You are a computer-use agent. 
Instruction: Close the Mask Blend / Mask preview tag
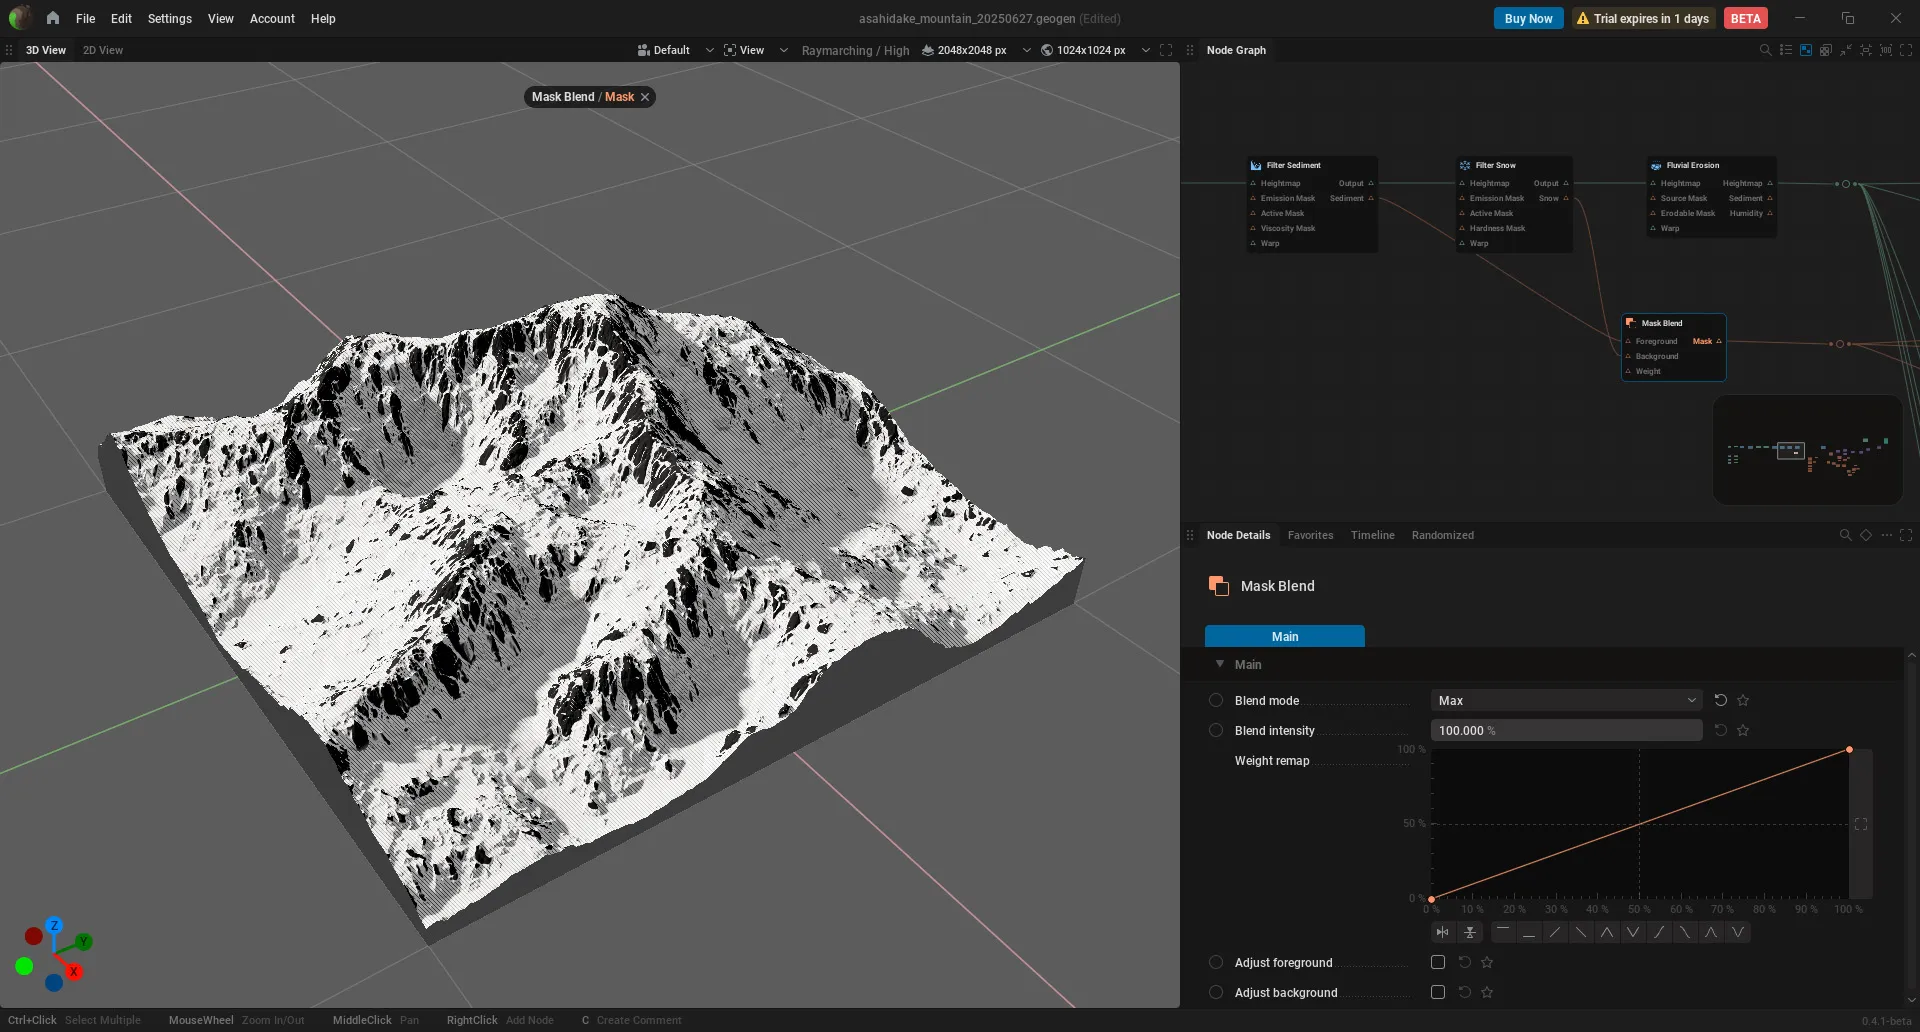(x=645, y=97)
